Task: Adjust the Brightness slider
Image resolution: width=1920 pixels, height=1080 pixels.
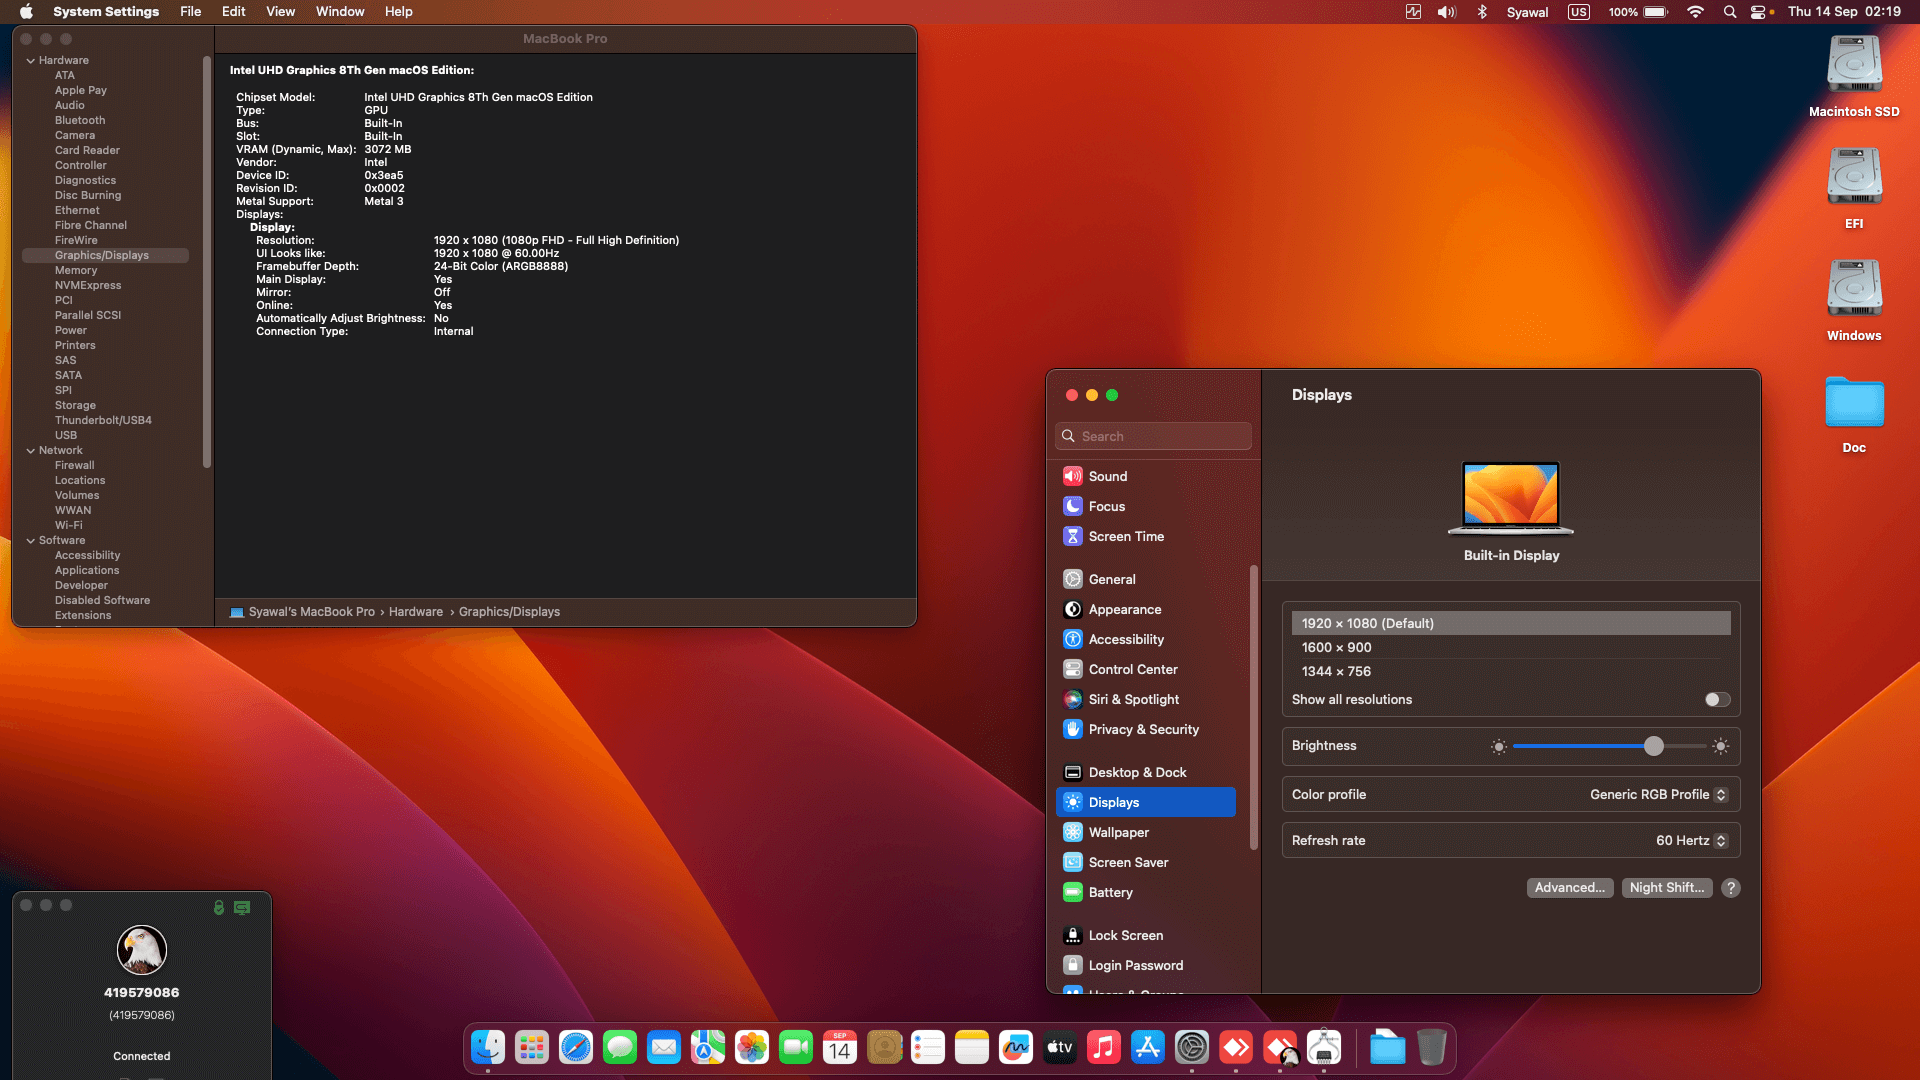Action: (1654, 745)
